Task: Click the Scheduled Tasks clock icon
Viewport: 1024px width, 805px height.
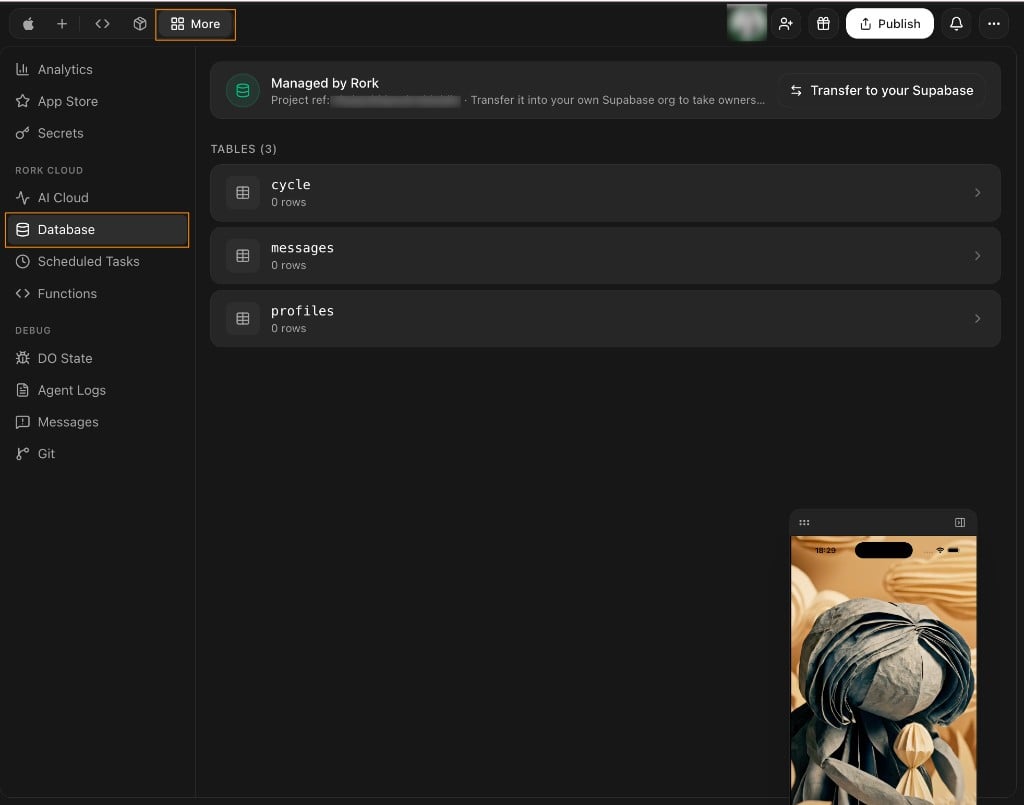Action: click(22, 261)
